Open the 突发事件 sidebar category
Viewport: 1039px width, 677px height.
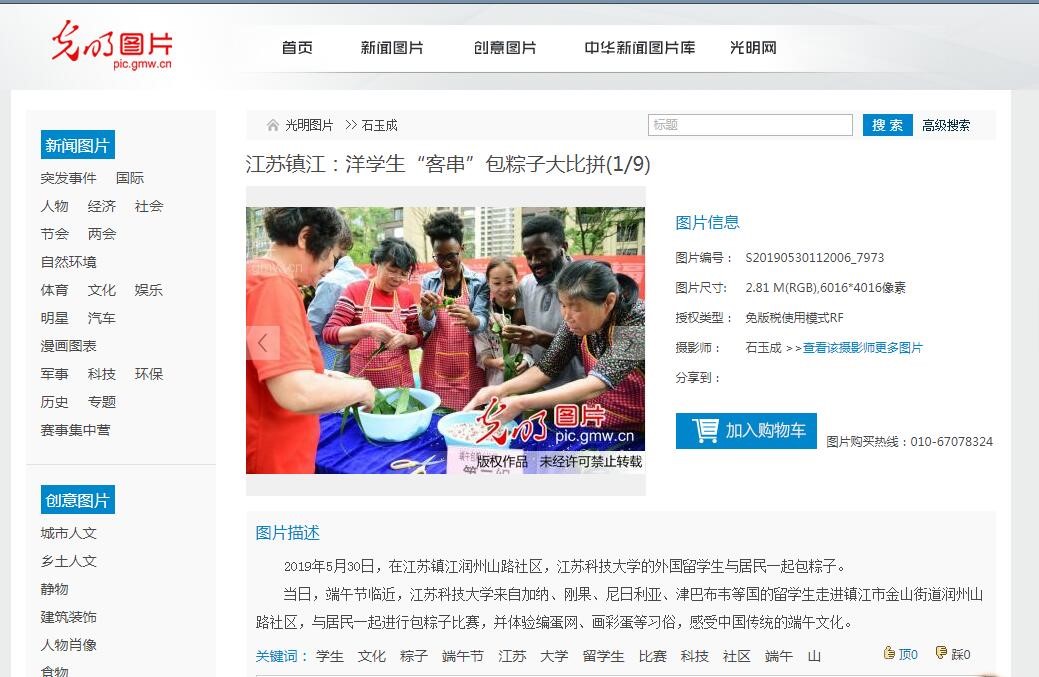tap(68, 178)
